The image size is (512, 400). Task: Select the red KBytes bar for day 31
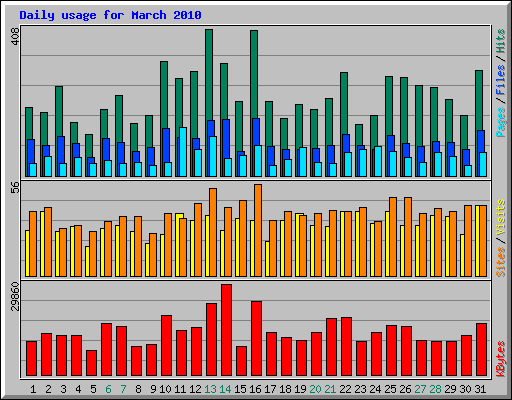[481, 350]
